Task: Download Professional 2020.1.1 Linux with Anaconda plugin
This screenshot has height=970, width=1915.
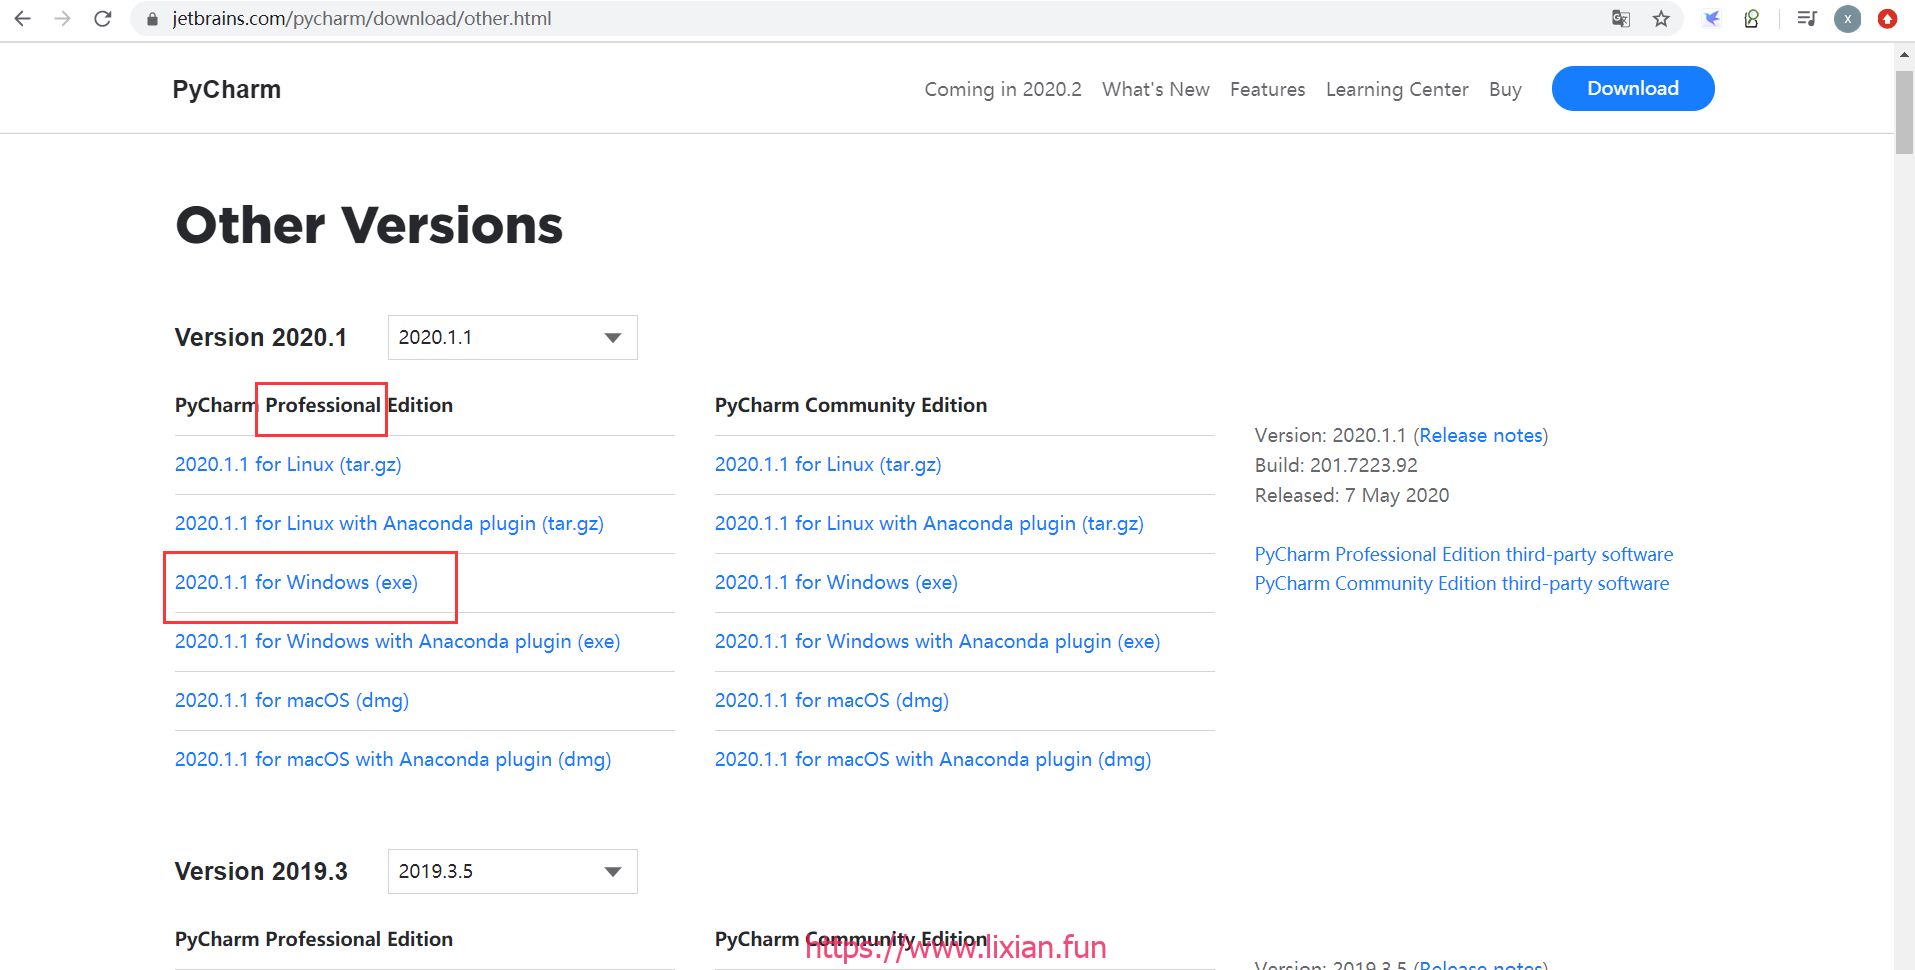Action: pyautogui.click(x=389, y=523)
